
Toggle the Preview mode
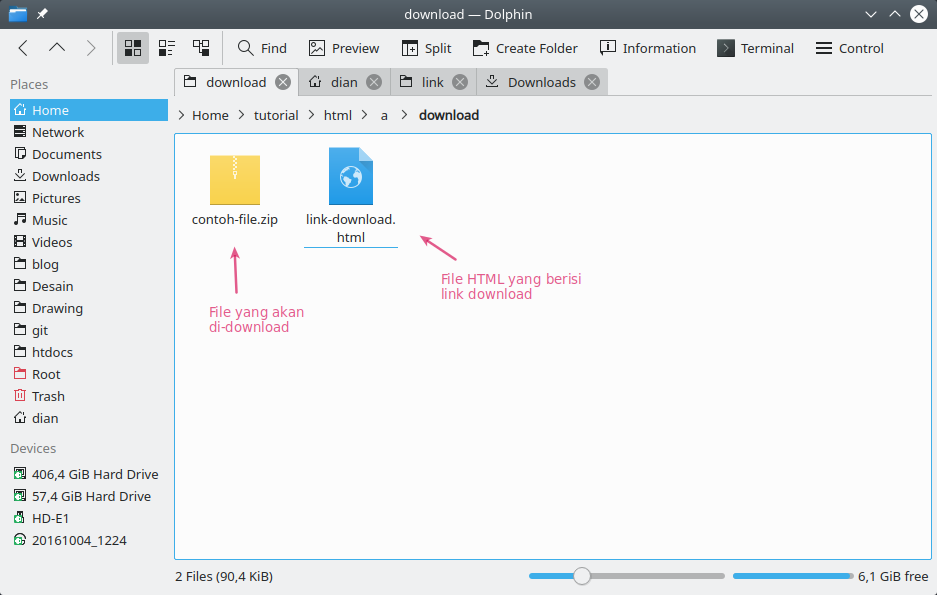pos(343,47)
